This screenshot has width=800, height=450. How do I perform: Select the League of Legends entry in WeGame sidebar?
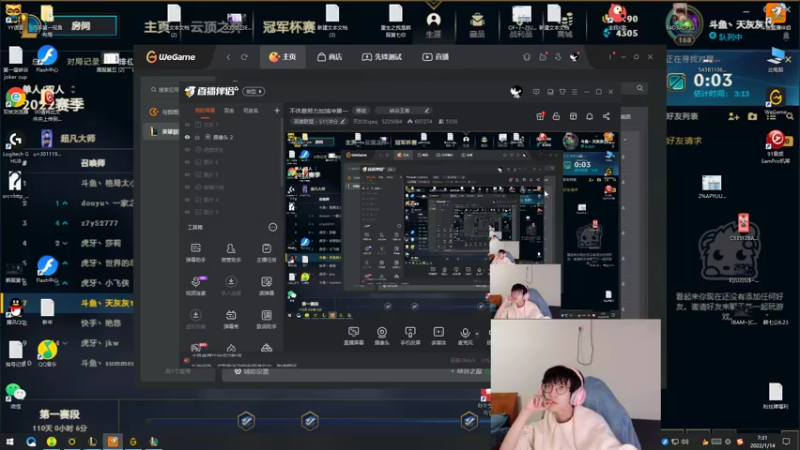162,132
